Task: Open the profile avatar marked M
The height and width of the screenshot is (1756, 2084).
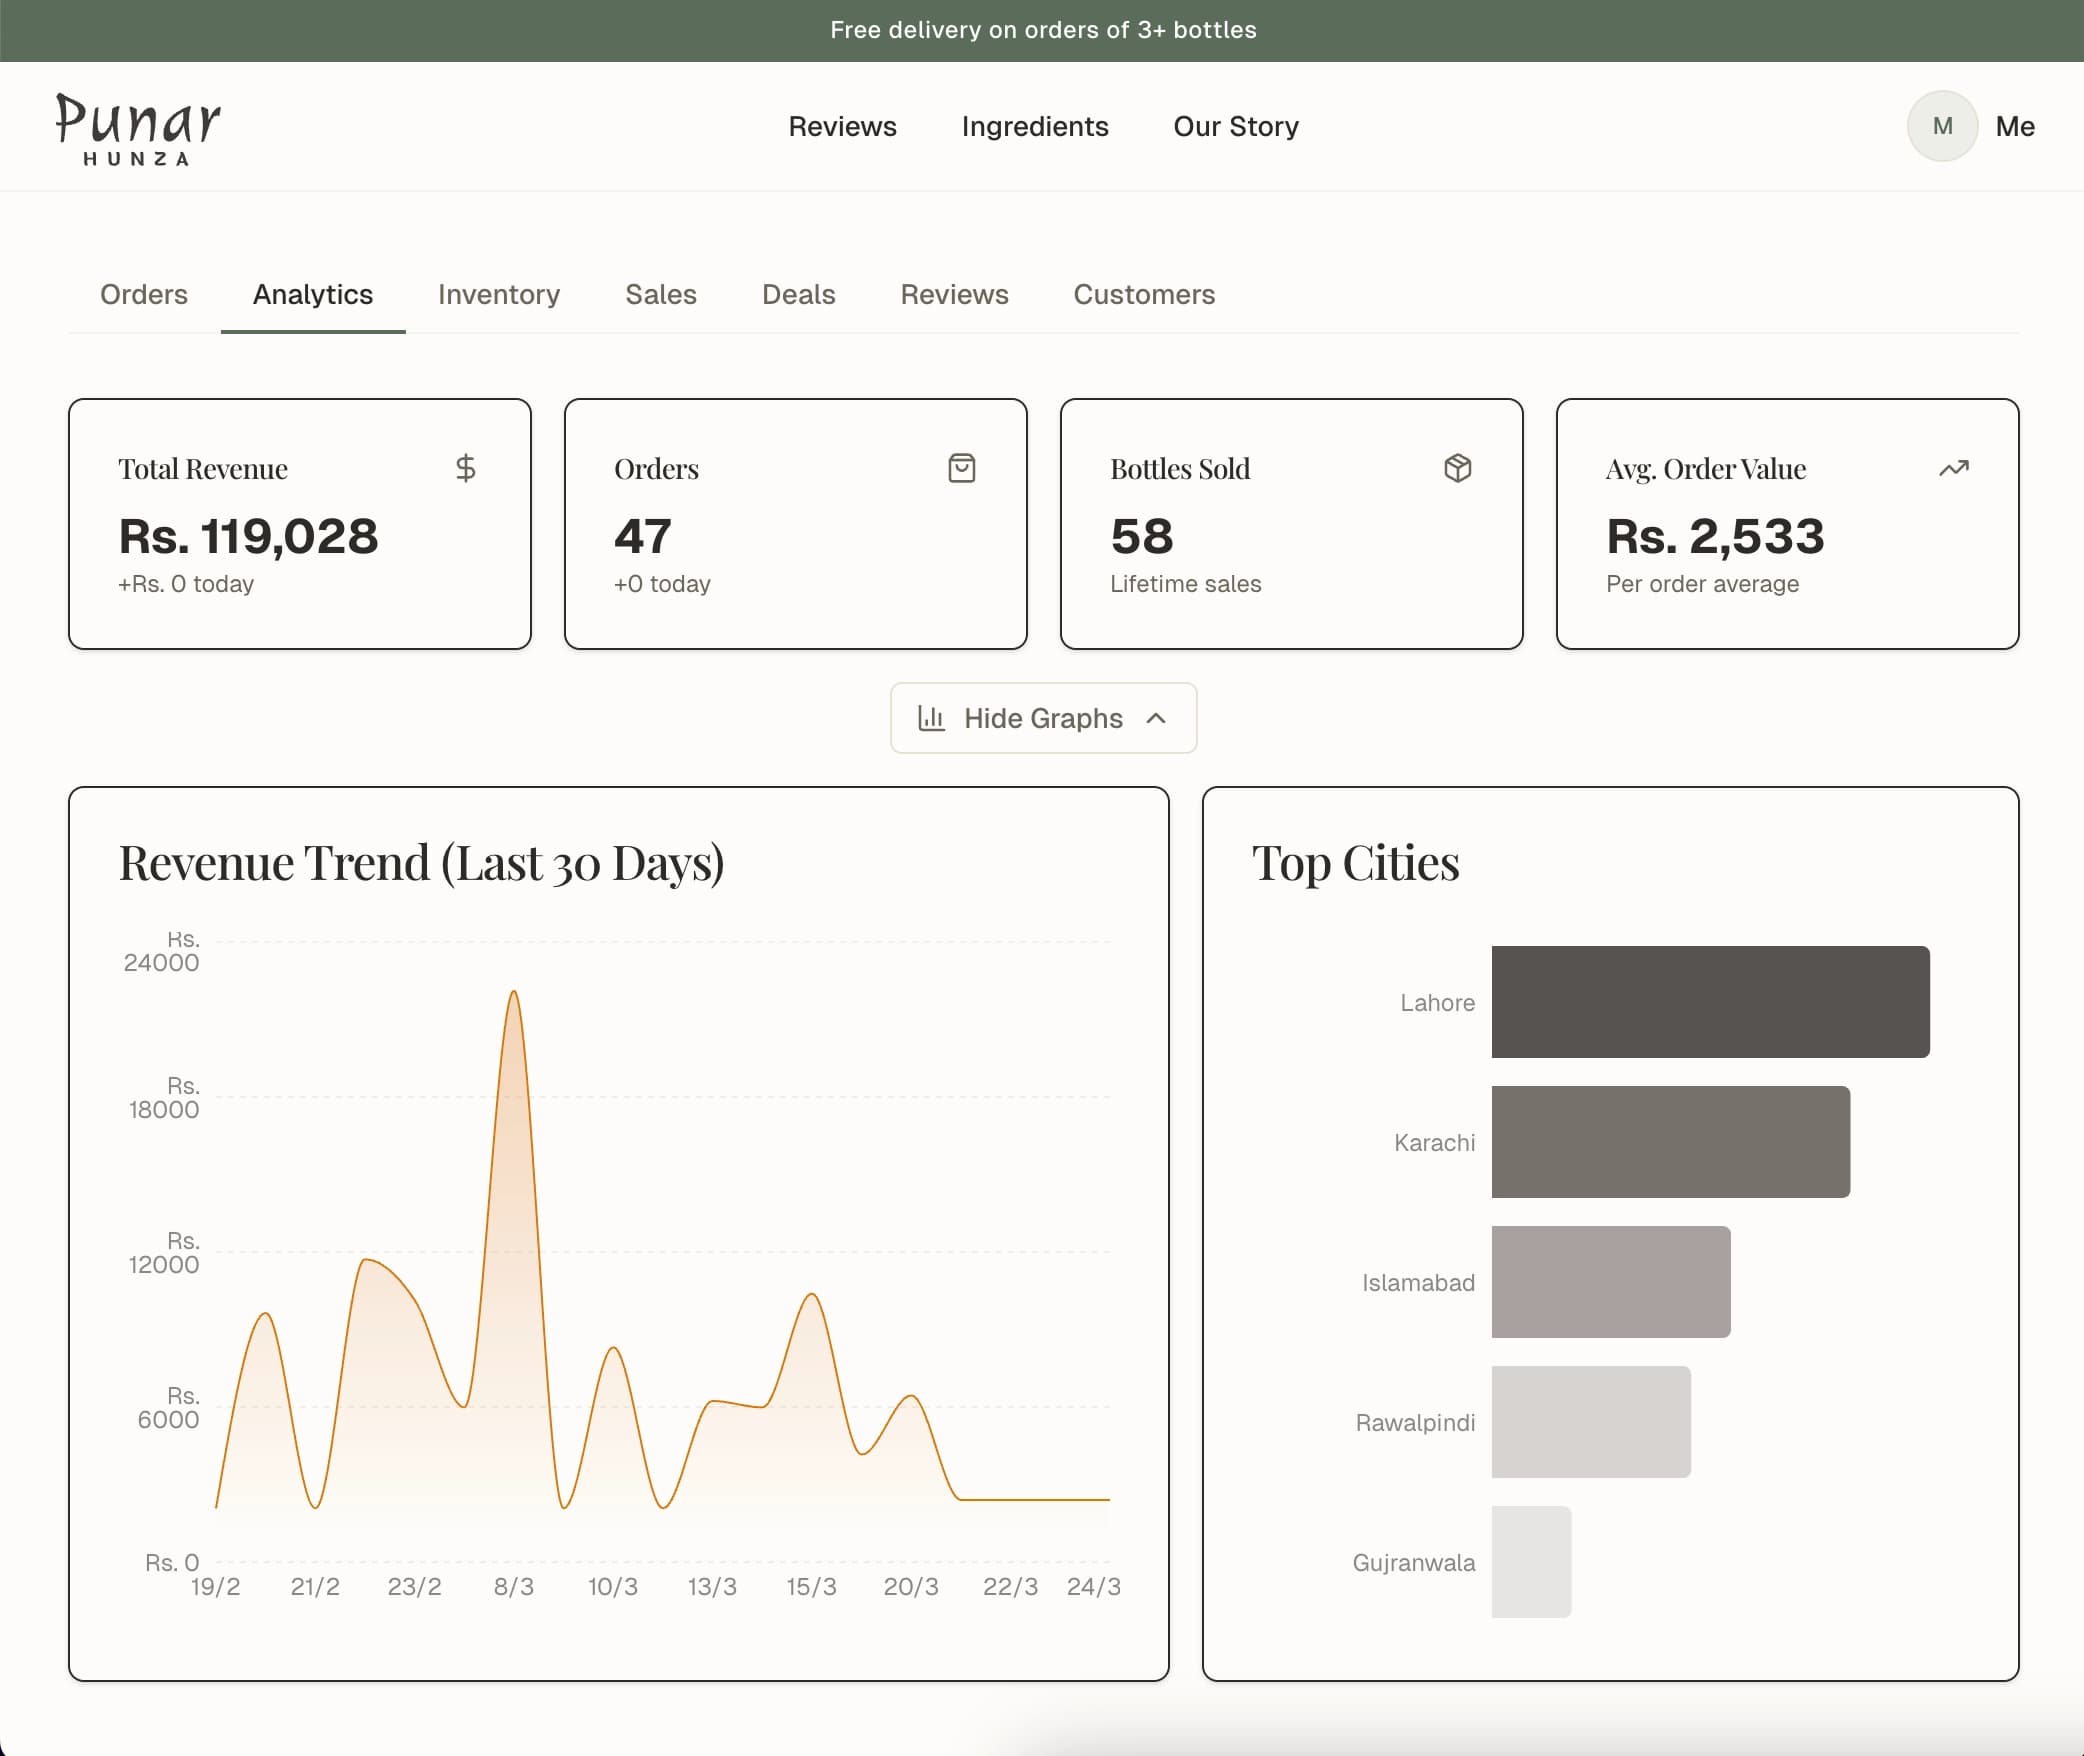Action: coord(1942,126)
